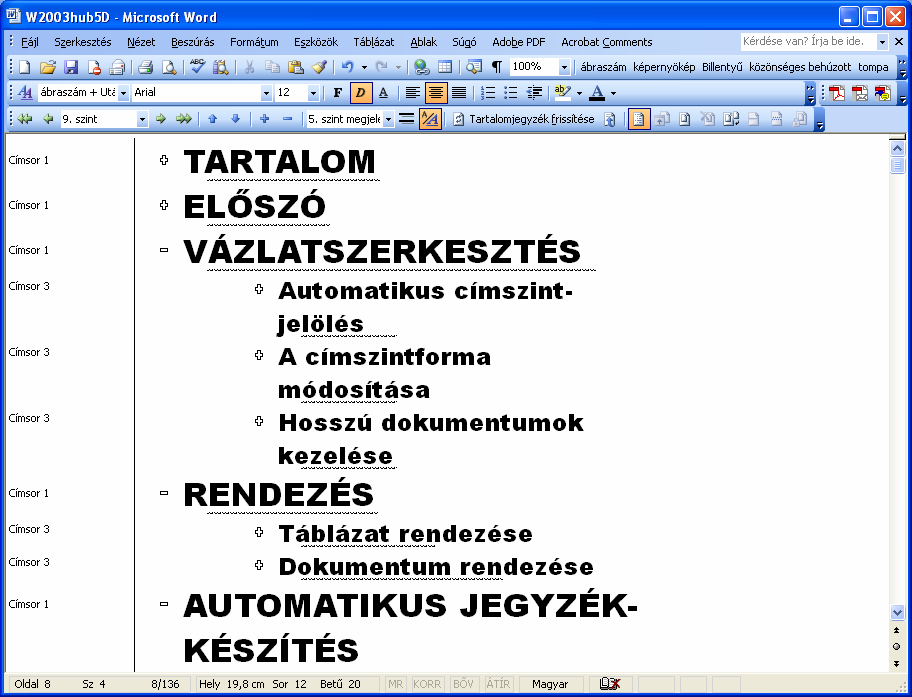Expand the TARTALOM heading
Screen dimensions: 912x697
(164, 159)
